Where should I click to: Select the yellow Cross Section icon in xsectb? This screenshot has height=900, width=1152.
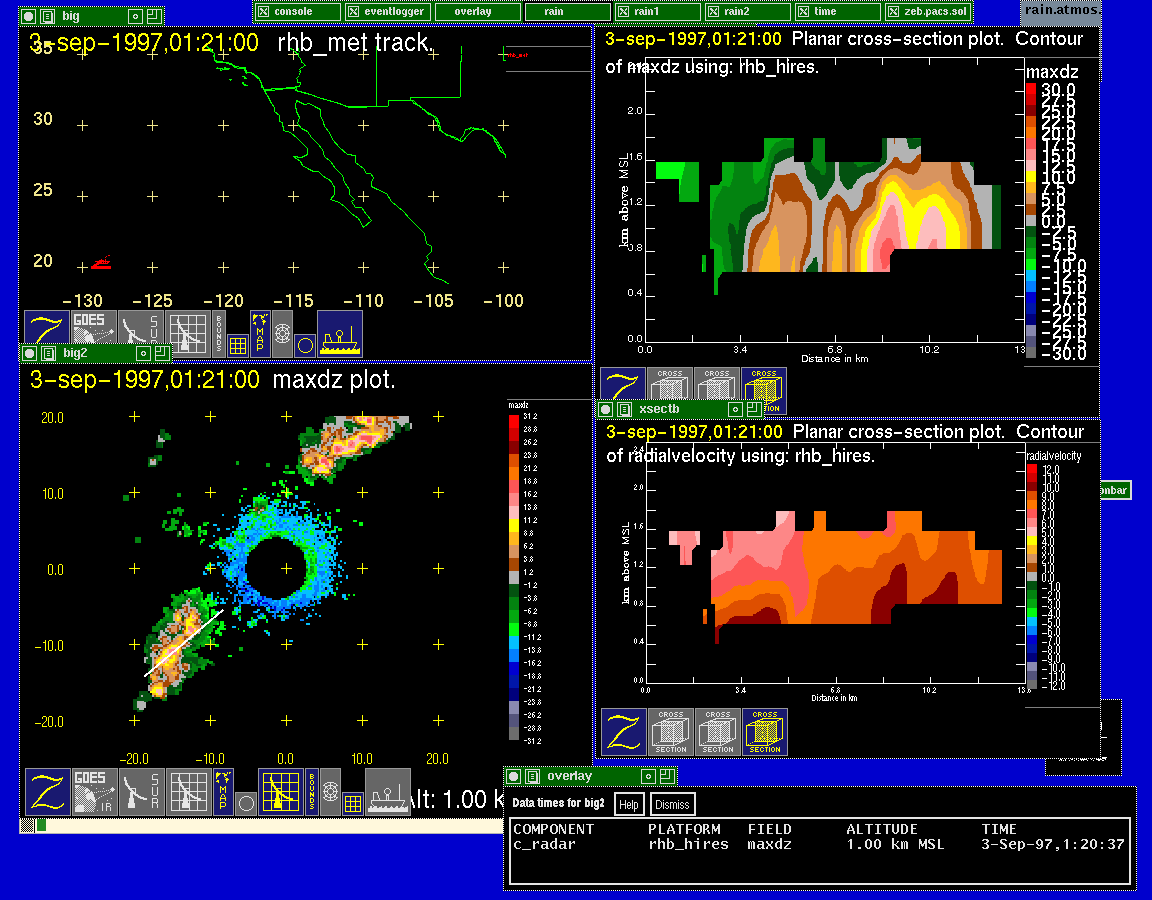pos(765,732)
